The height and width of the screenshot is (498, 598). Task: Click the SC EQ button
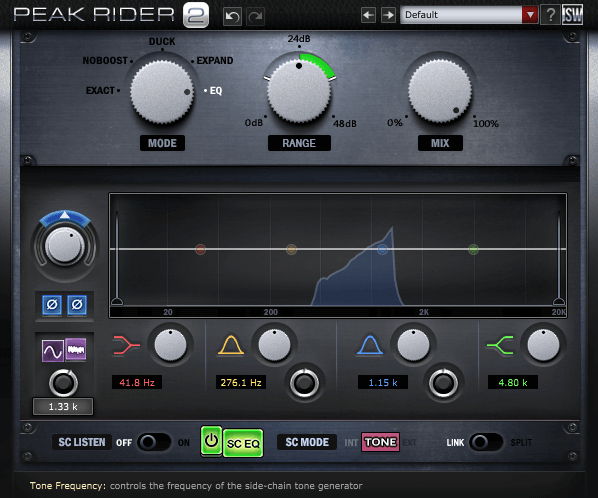243,443
